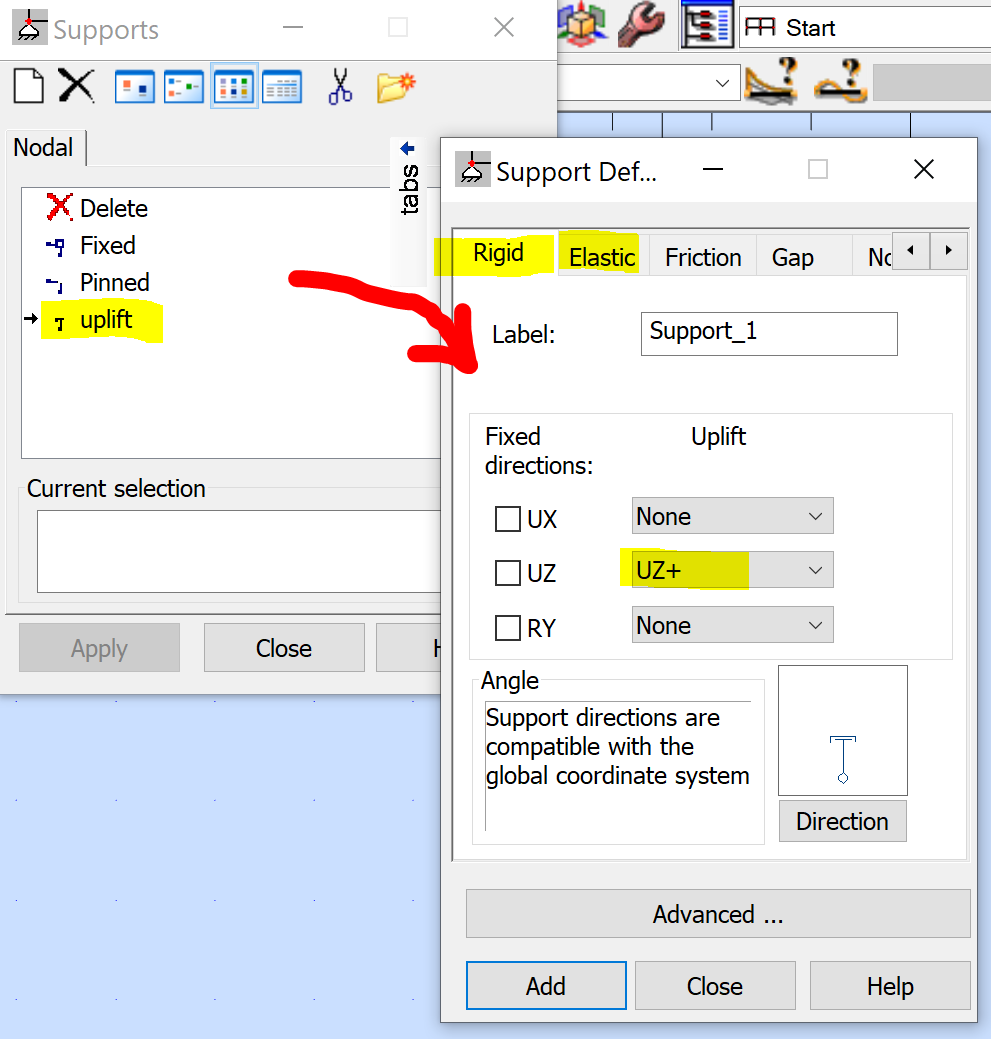Click the scissors icon in Supports toolbar
991x1039 pixels.
click(x=340, y=87)
